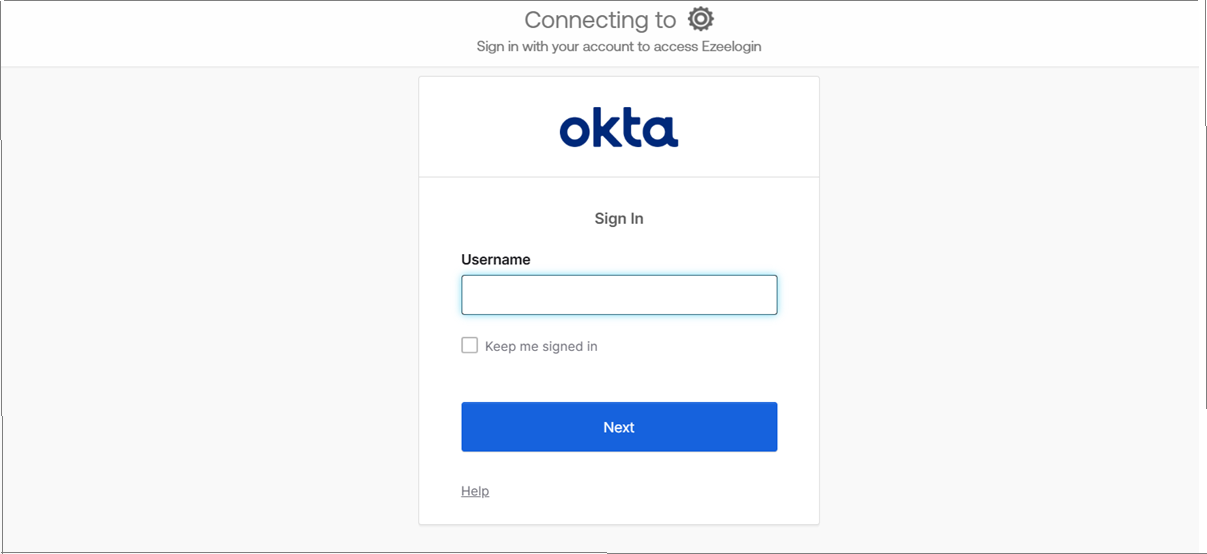Screen dimensions: 1207x554
Task: Focus the Username input field
Action: (x=619, y=295)
